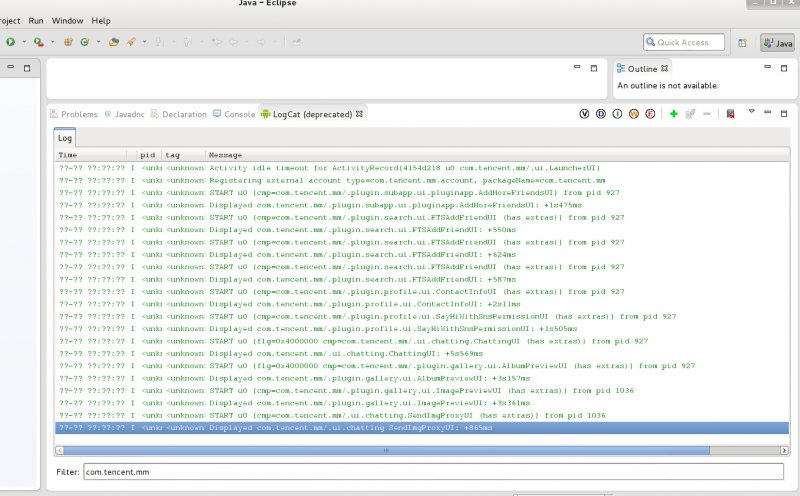Expand the external tools dropdown arrow

pyautogui.click(x=53, y=42)
